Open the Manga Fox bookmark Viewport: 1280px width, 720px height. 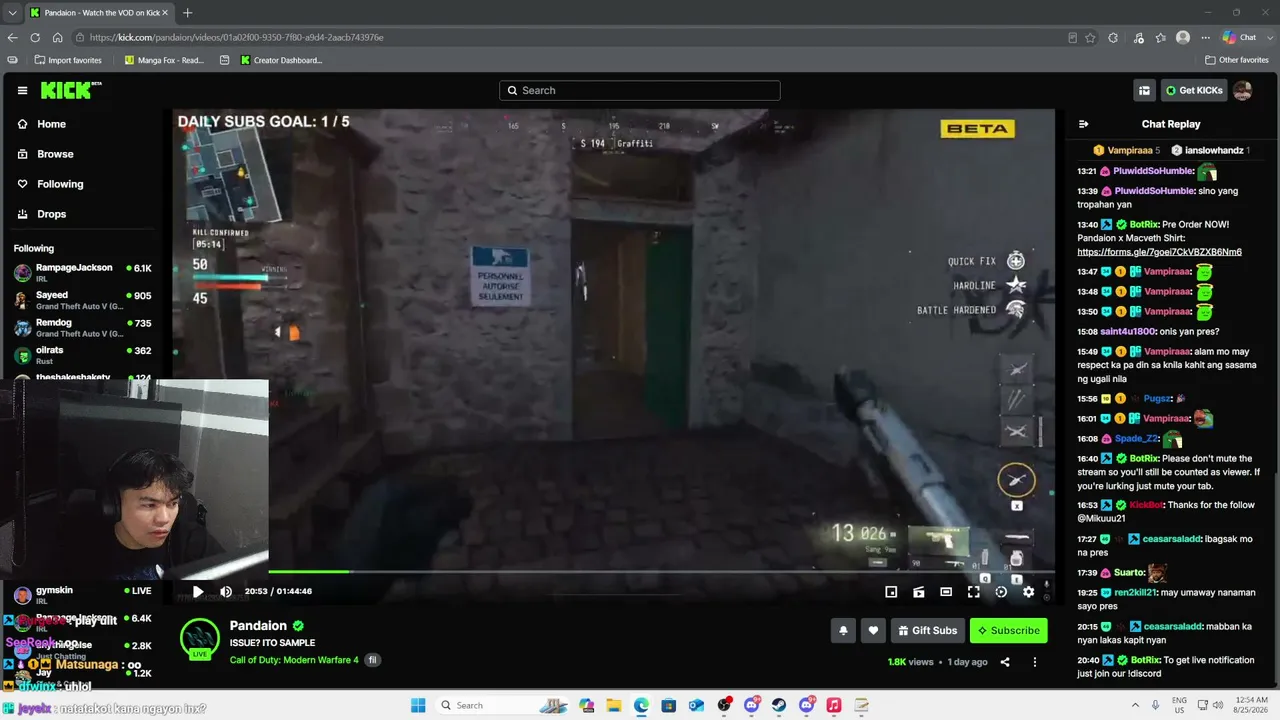point(164,60)
